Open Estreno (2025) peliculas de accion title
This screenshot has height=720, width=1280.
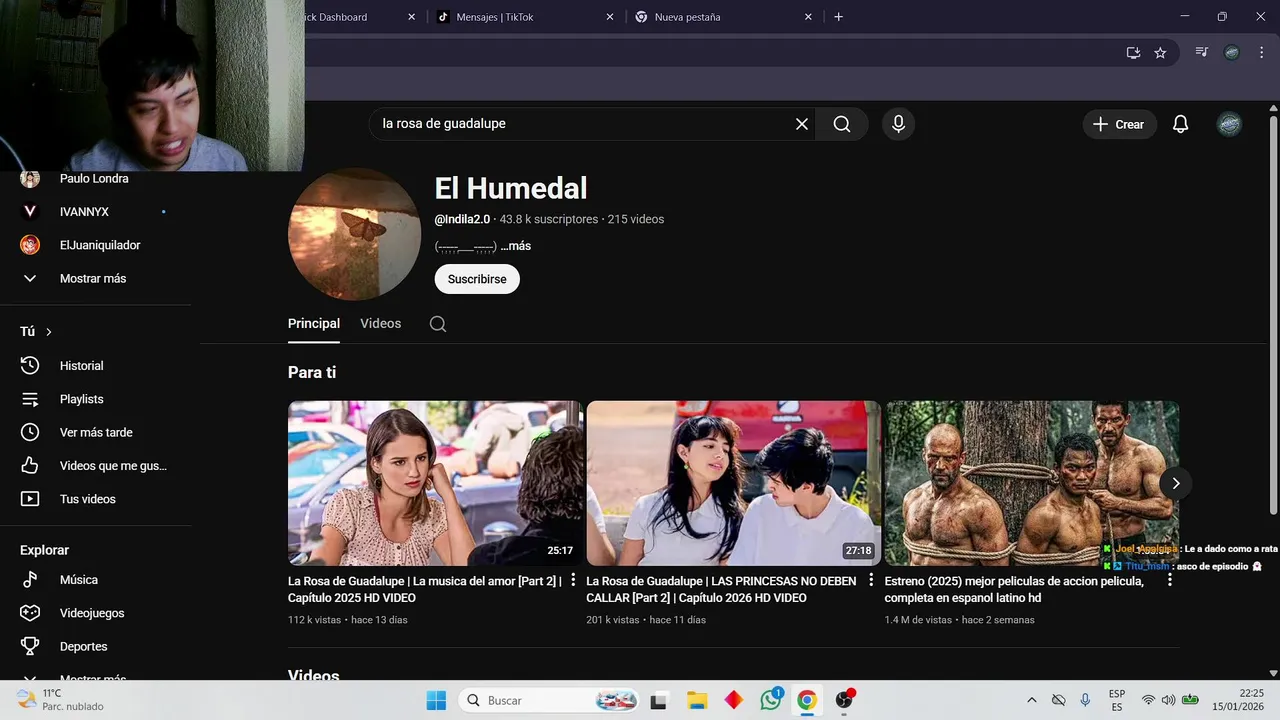pos(1014,589)
